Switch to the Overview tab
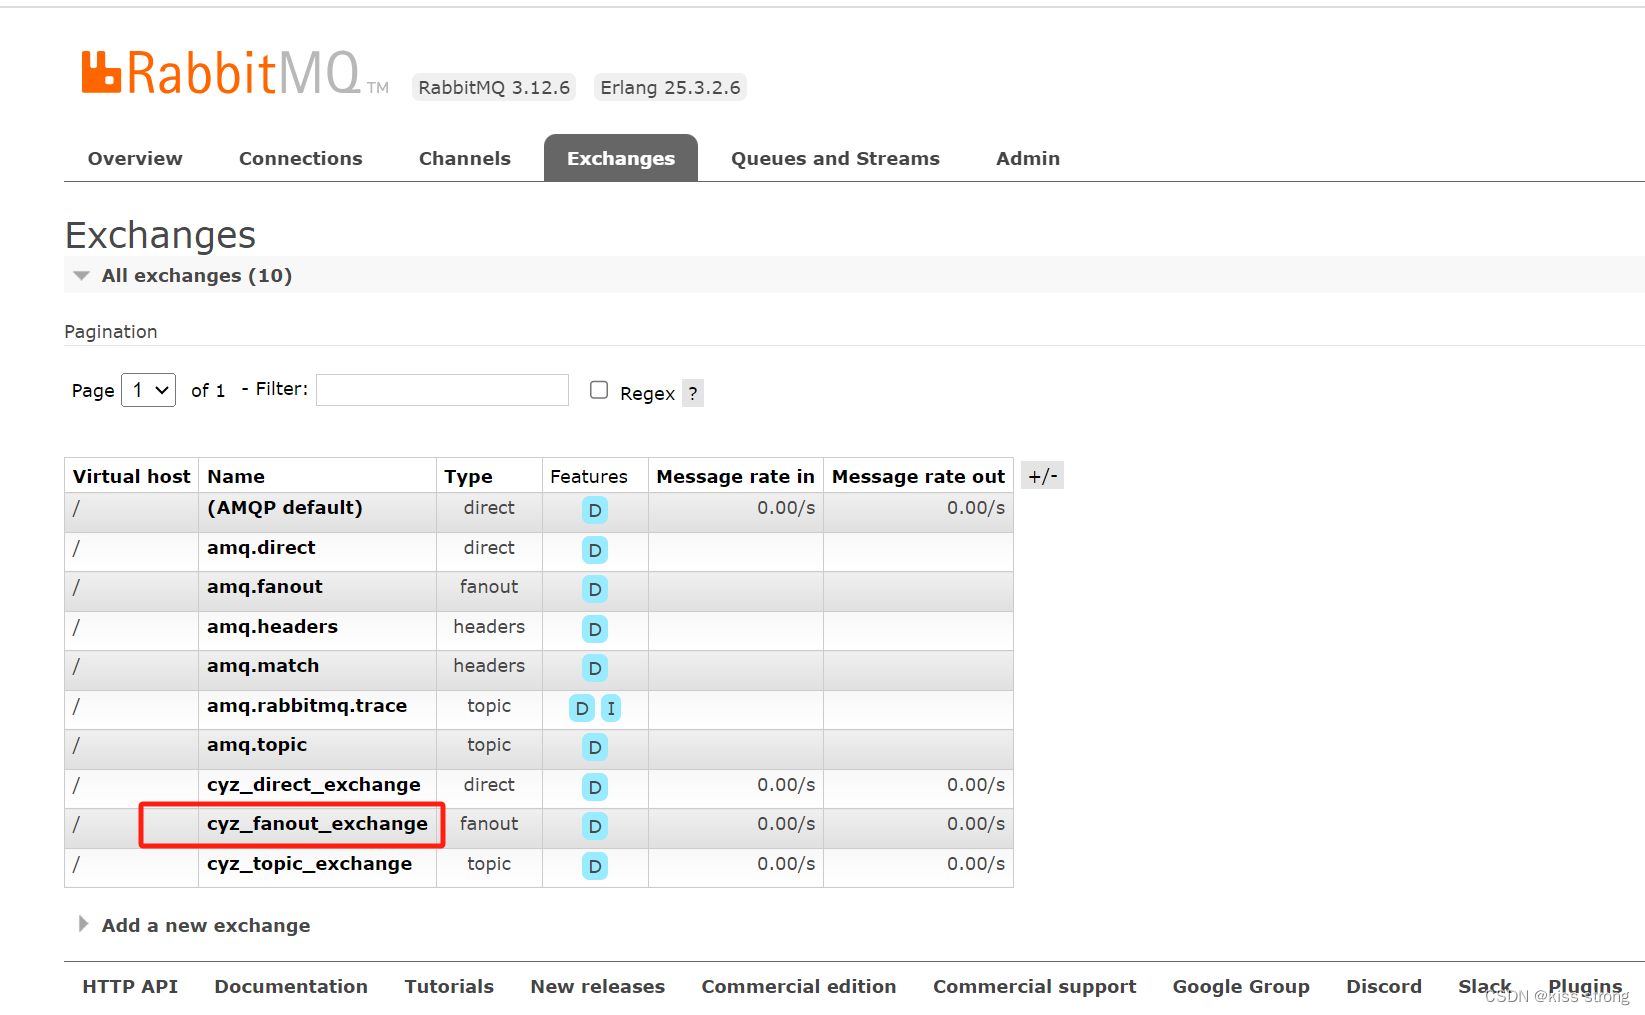Viewport: 1645px width, 1015px height. point(135,158)
